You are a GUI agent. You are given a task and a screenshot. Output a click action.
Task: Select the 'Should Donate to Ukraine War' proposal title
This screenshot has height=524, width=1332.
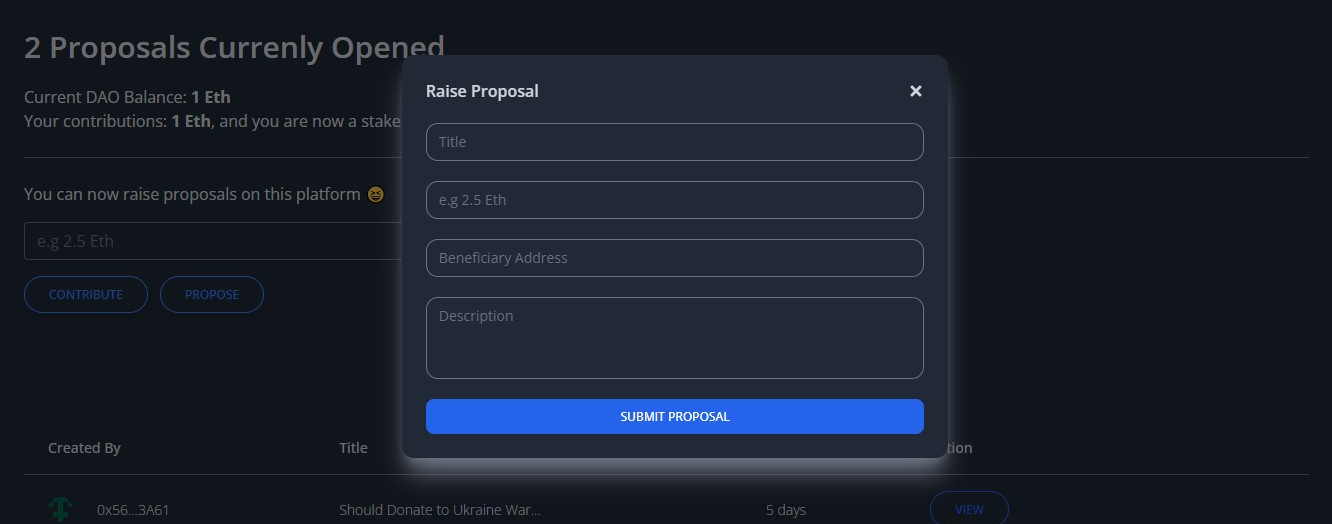click(439, 510)
